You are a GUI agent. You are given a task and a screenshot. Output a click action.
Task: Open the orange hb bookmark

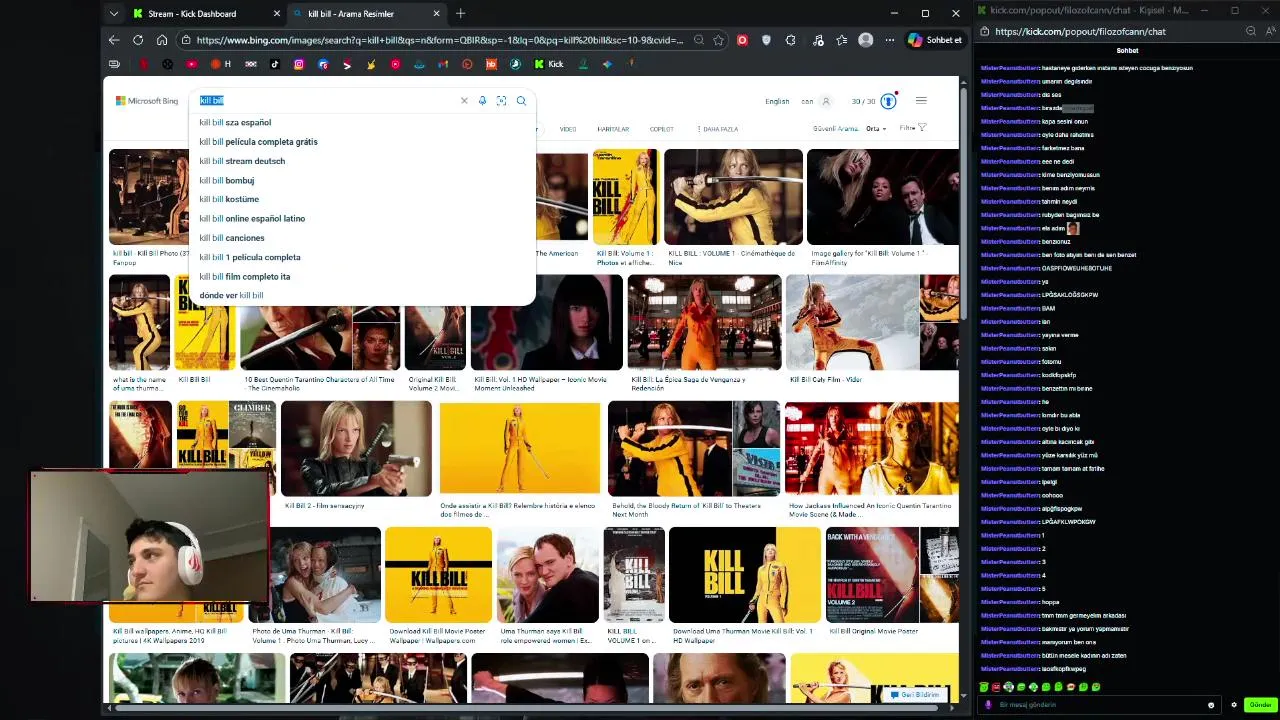tap(491, 64)
